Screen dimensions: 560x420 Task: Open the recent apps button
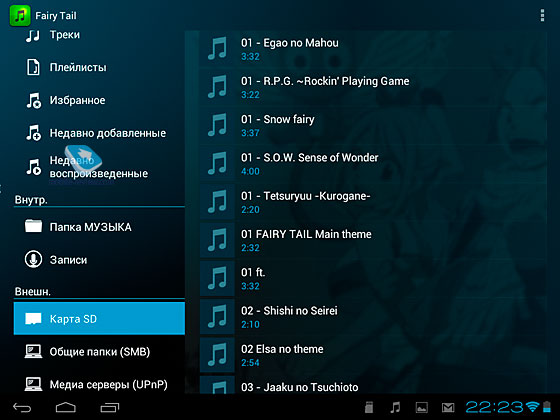coord(110,408)
